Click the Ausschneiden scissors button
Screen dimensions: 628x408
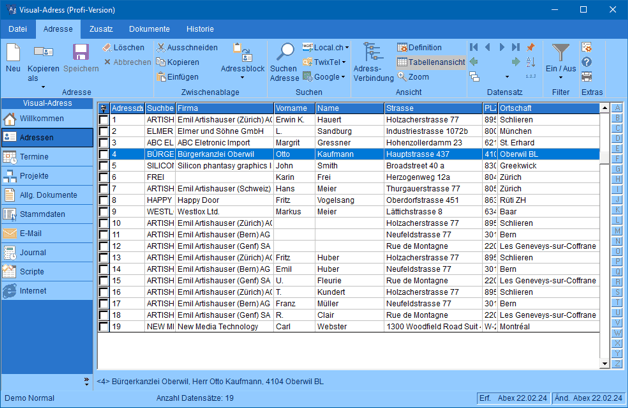187,48
